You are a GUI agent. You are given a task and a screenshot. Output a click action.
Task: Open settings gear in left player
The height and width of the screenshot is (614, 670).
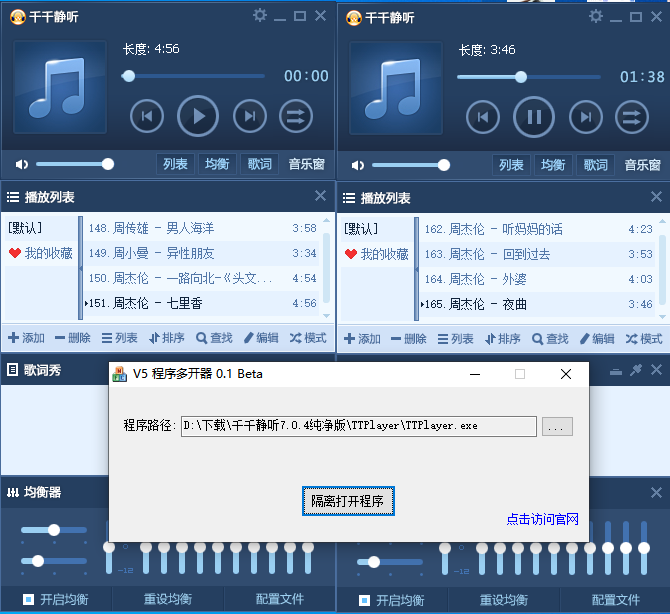(x=260, y=16)
